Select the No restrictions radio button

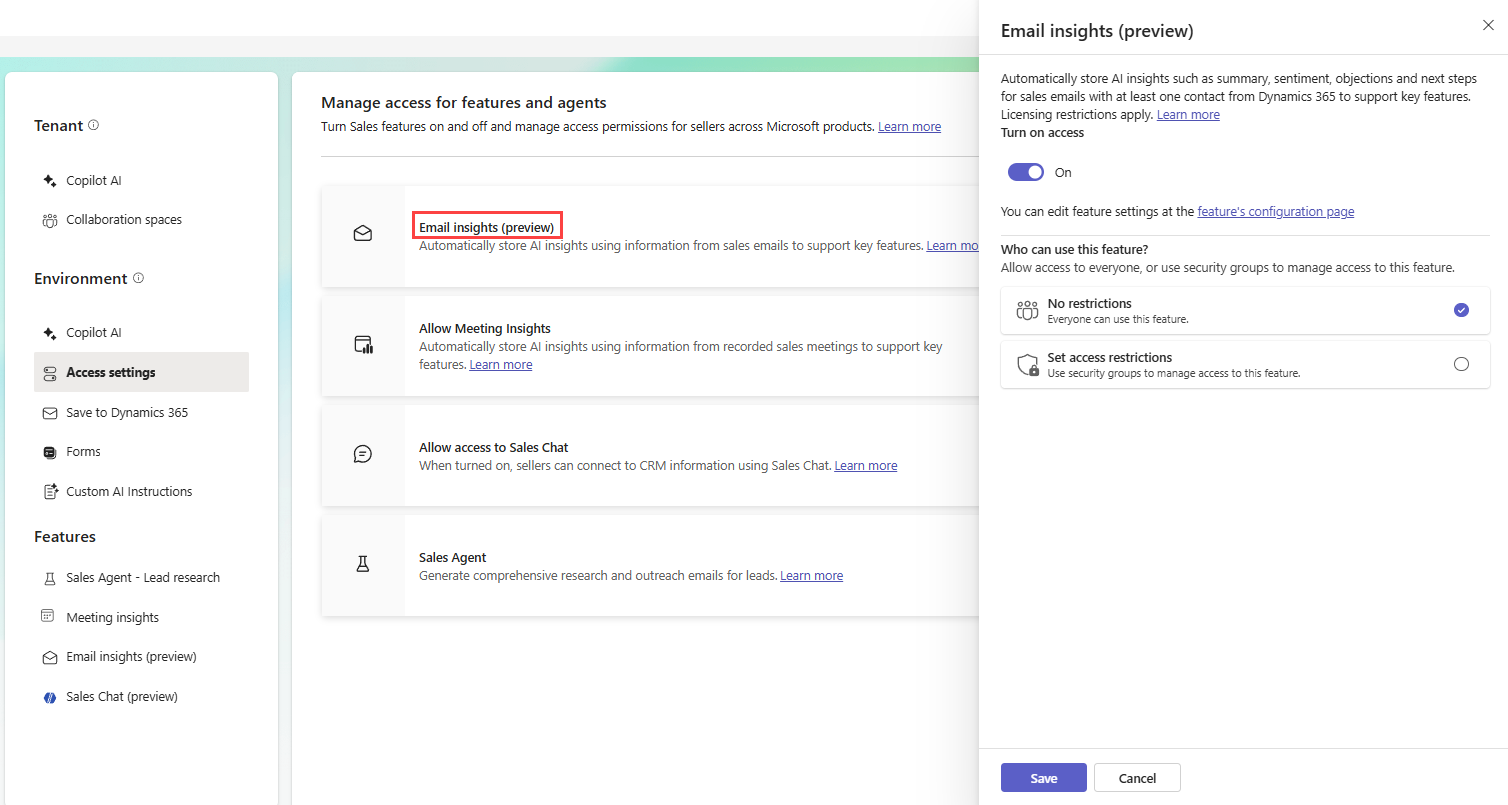(1461, 310)
